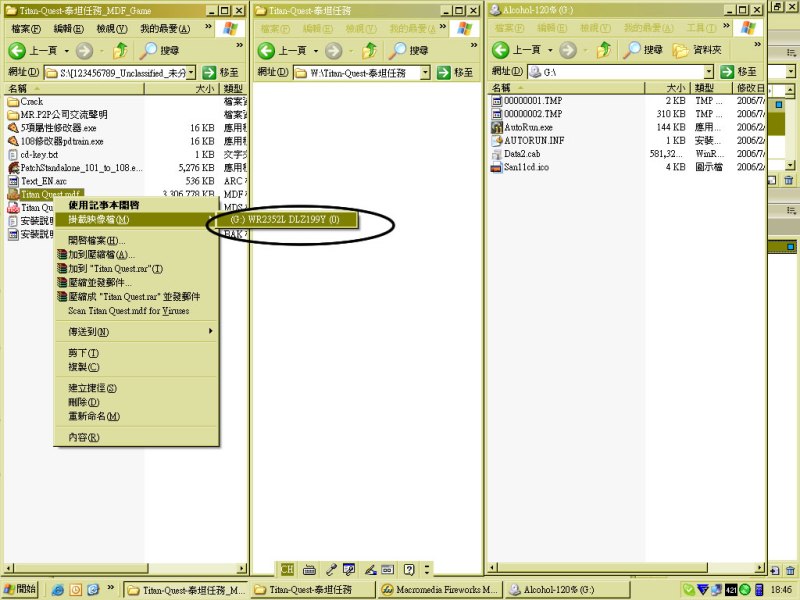Go up one folder in the W:\ window

click(x=369, y=50)
